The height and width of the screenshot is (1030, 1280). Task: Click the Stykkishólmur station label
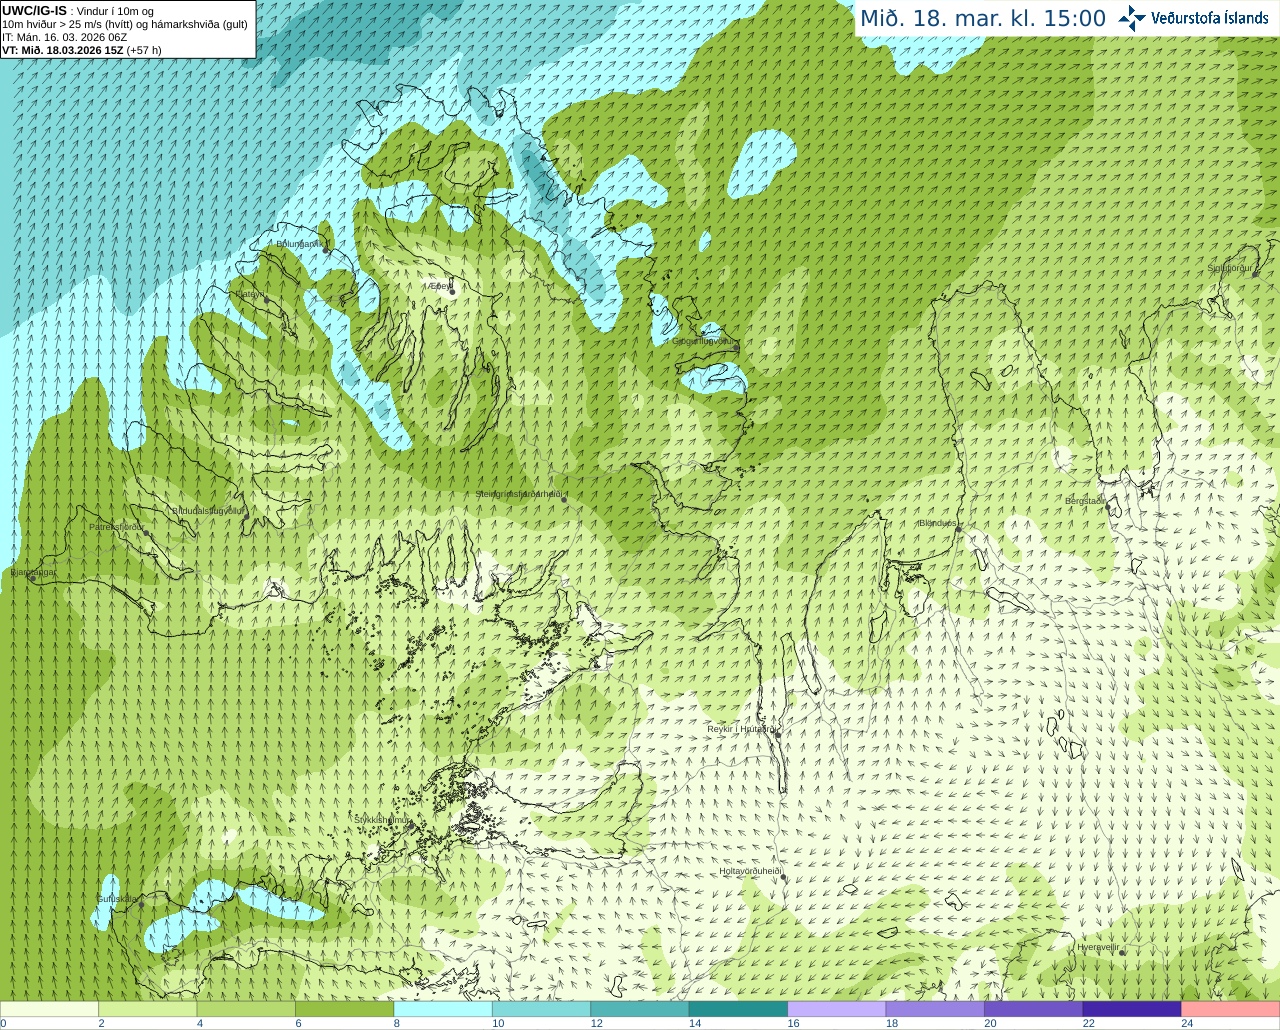tap(381, 819)
